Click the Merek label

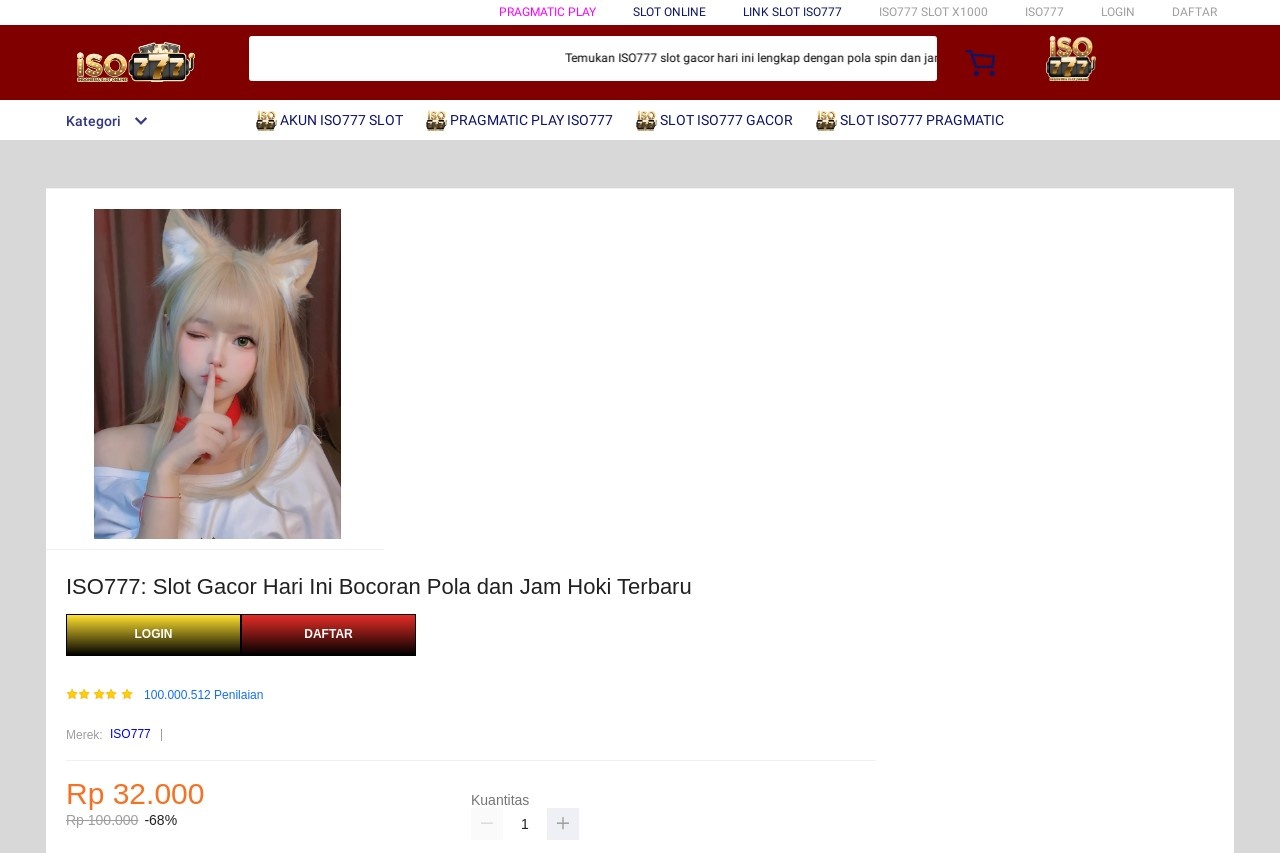[84, 735]
